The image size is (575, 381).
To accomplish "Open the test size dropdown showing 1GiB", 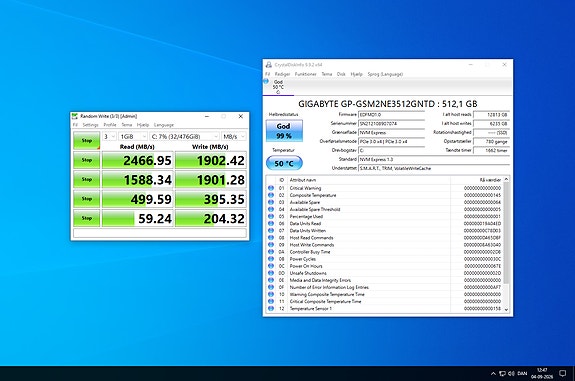I will (x=133, y=136).
